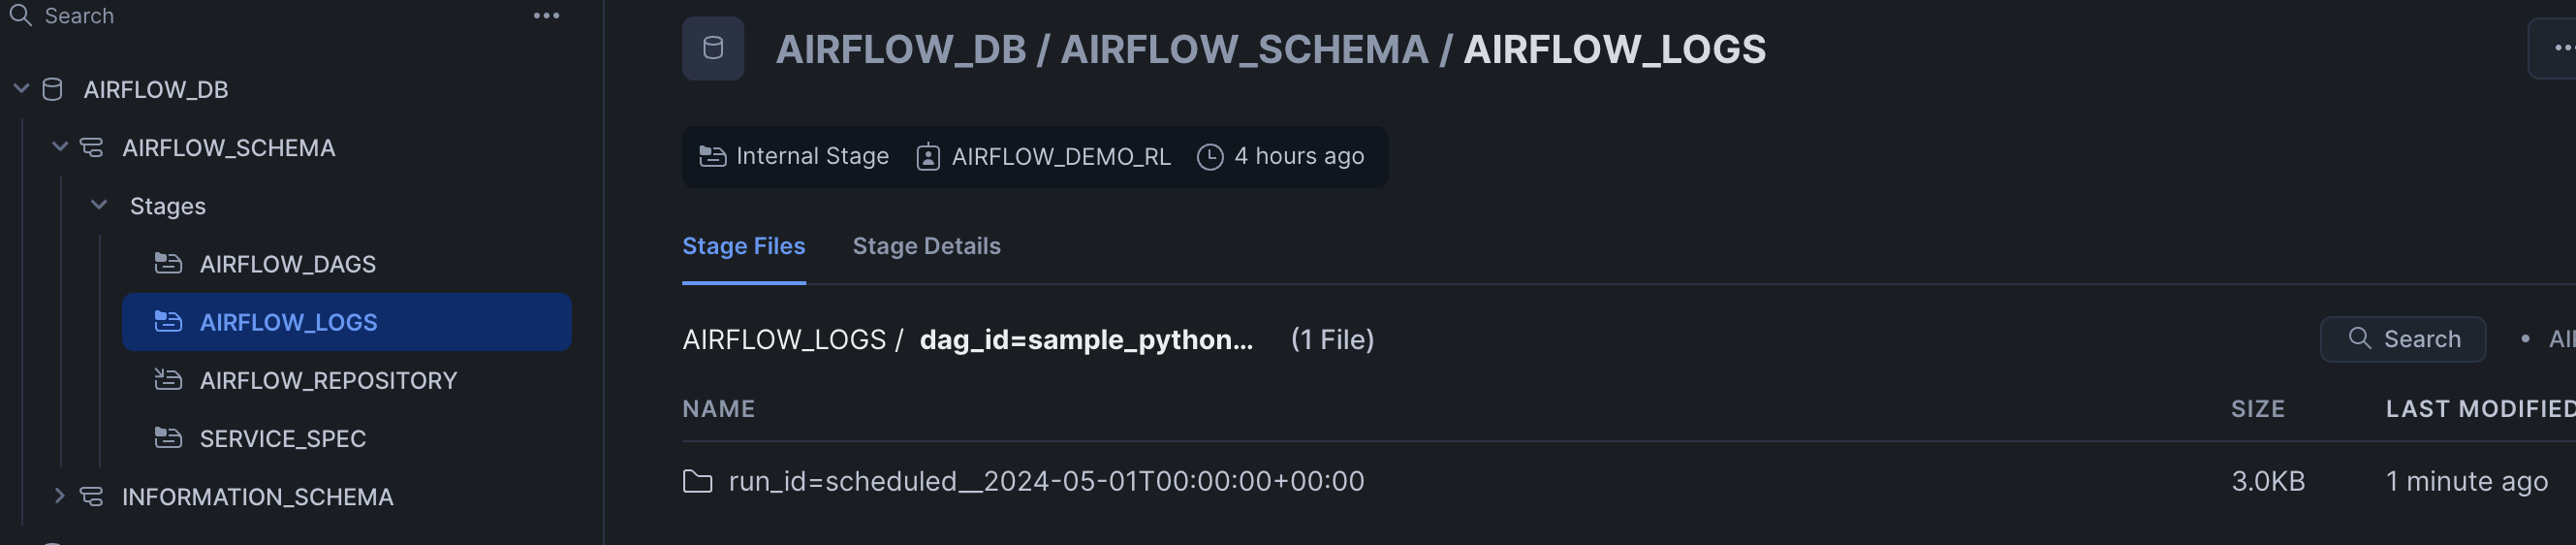Collapse the AIRFLOW_DB tree node
This screenshot has height=545, width=2576.
[x=21, y=89]
